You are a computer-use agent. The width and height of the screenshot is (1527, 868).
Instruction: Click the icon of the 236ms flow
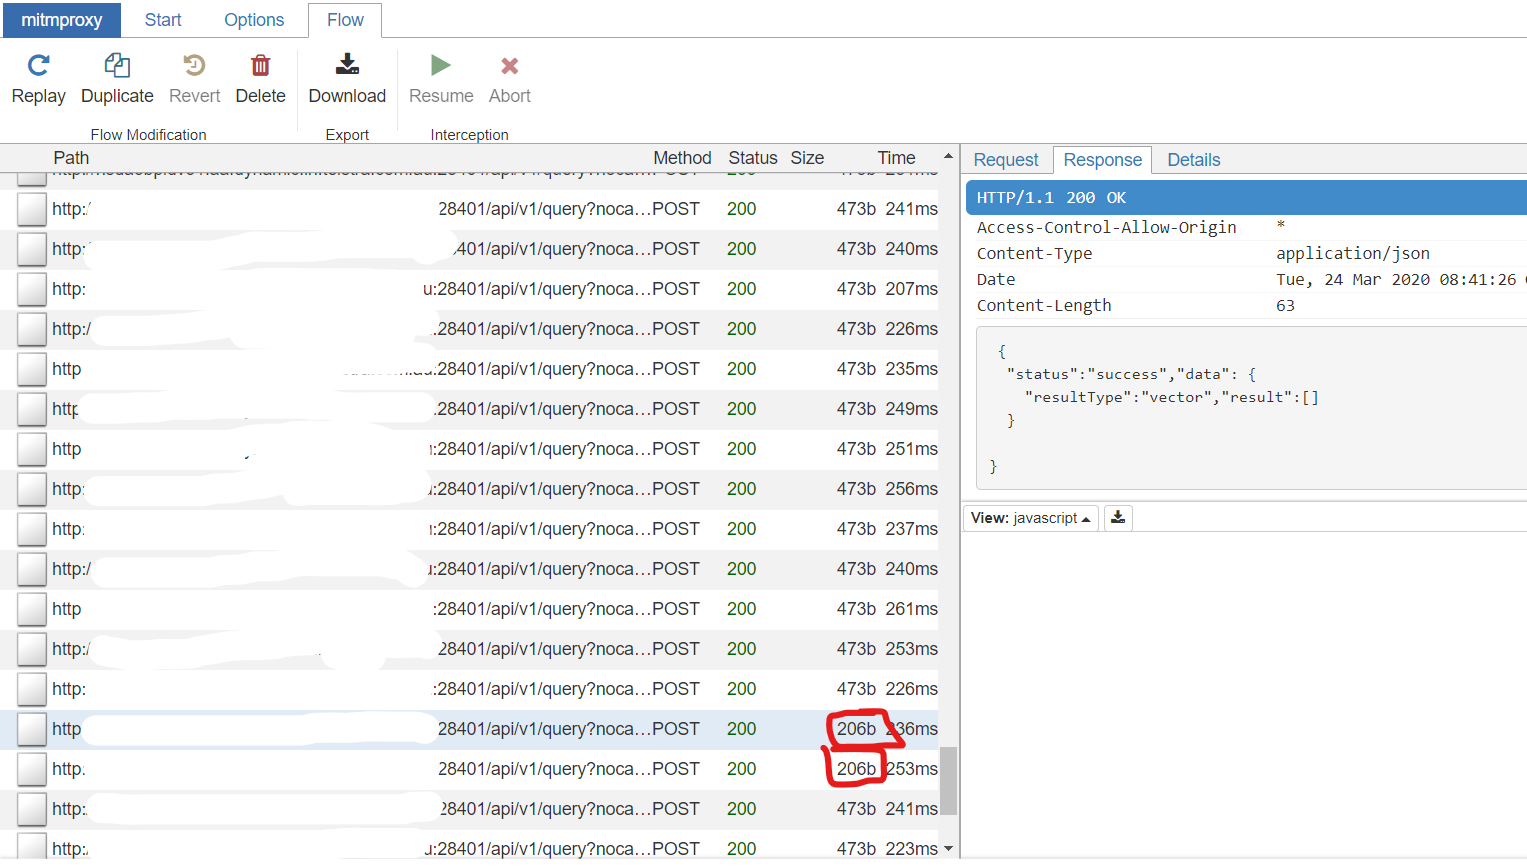coord(32,729)
